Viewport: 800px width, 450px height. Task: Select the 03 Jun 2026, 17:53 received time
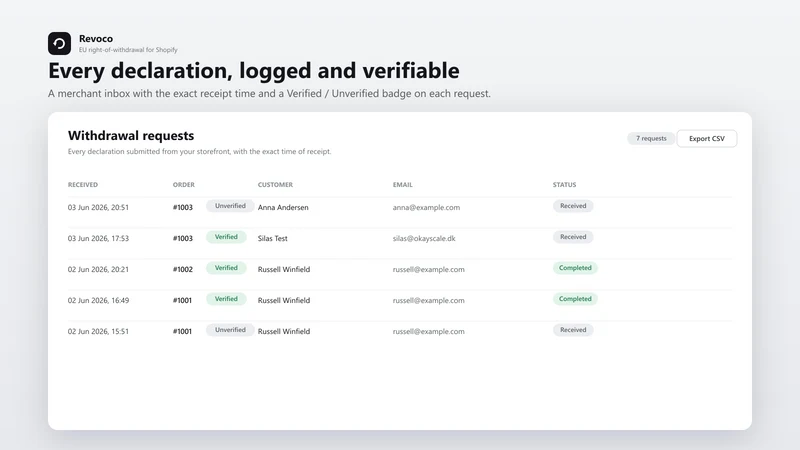(x=98, y=238)
